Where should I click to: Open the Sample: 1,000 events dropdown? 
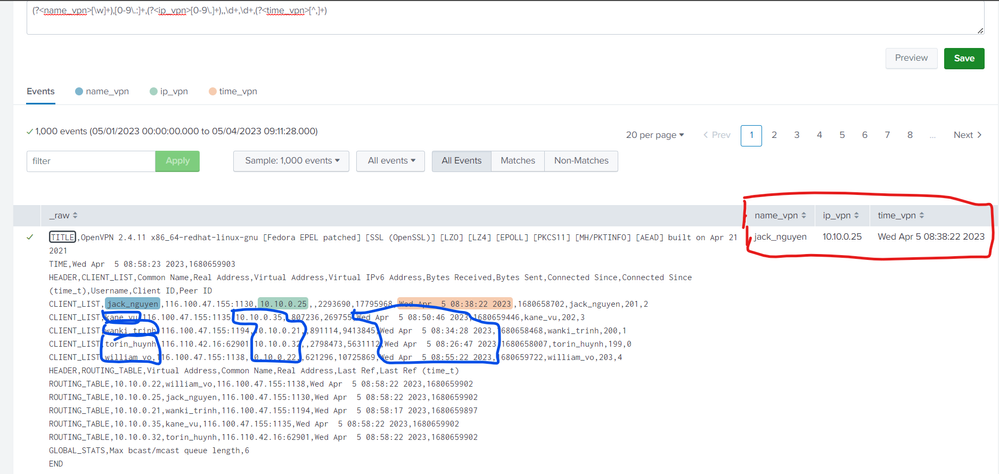pos(290,160)
